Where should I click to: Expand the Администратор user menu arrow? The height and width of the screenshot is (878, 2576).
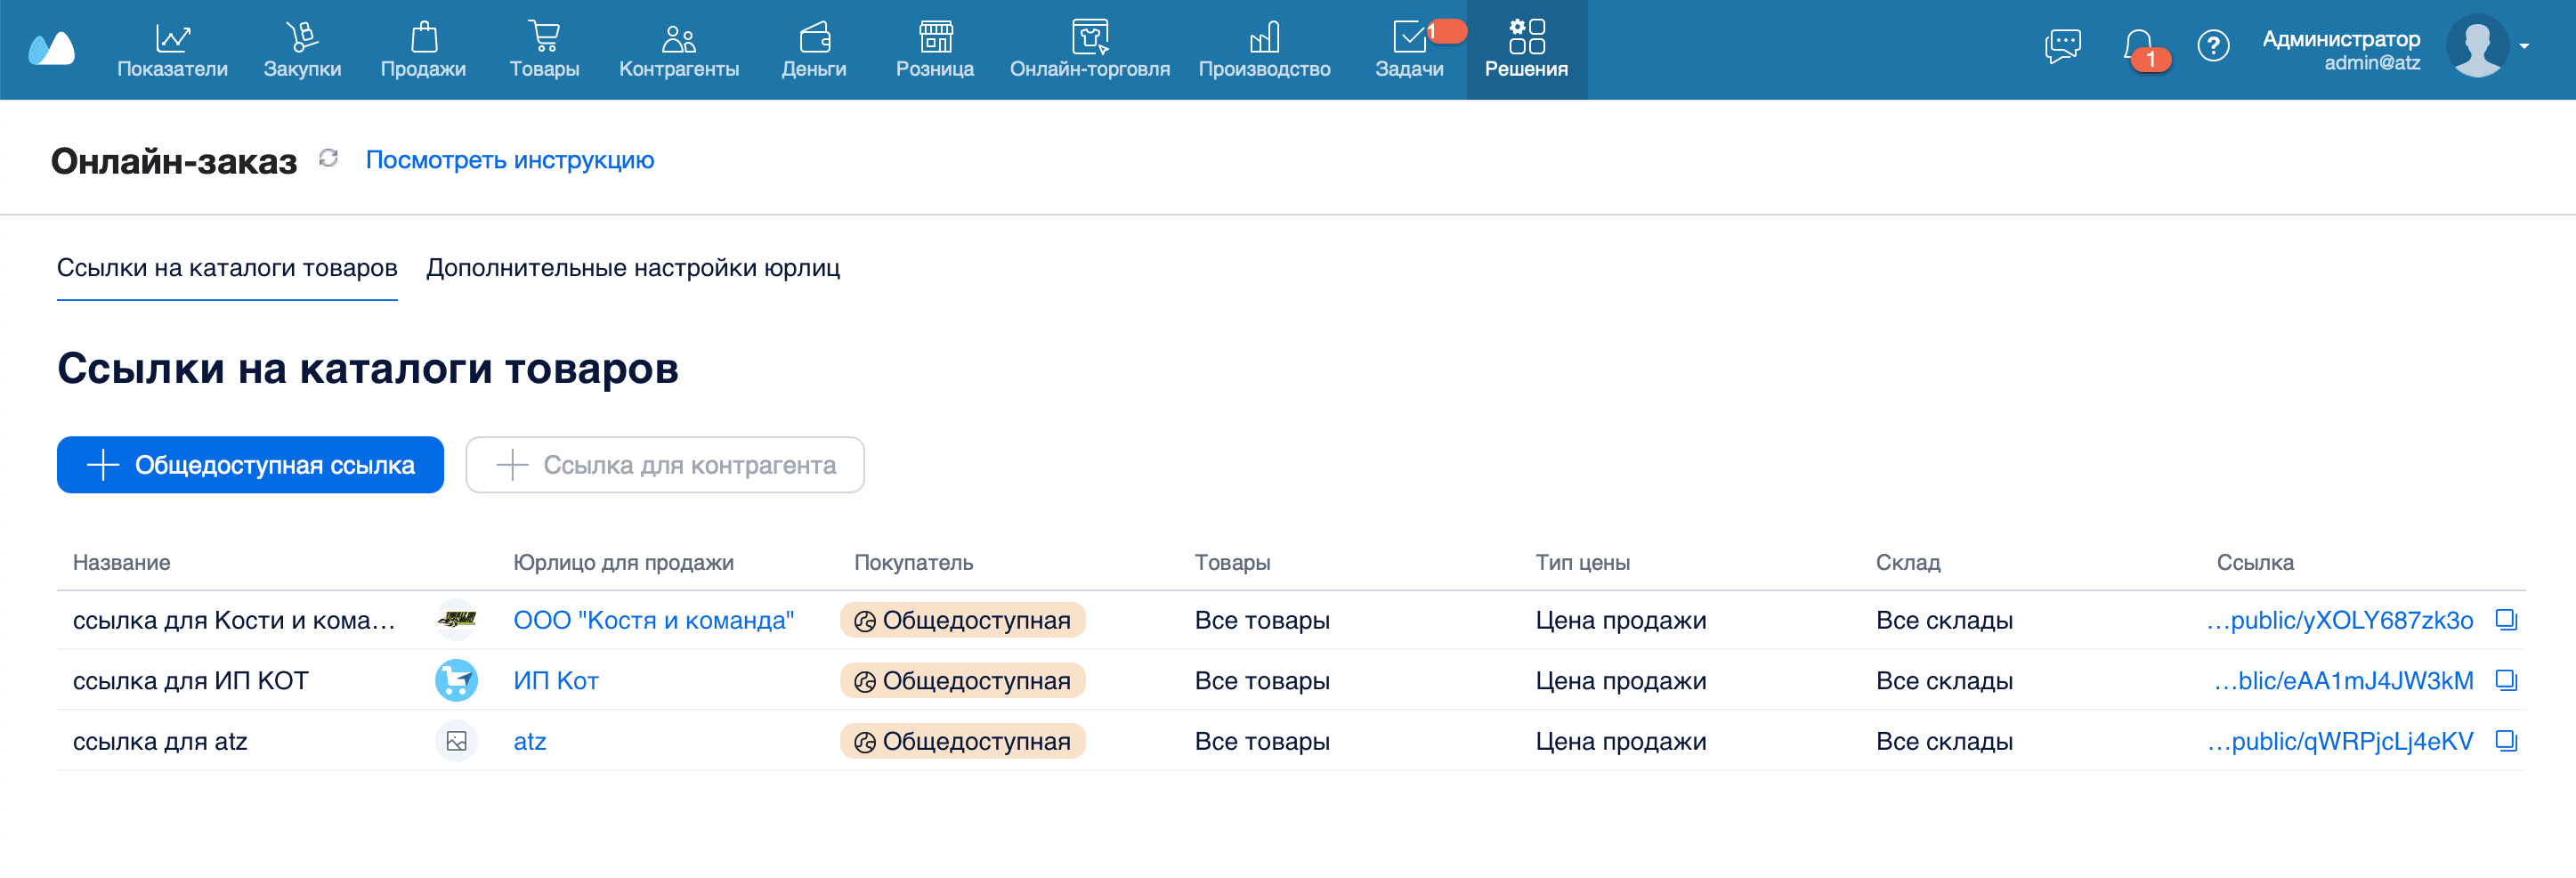click(x=2524, y=47)
